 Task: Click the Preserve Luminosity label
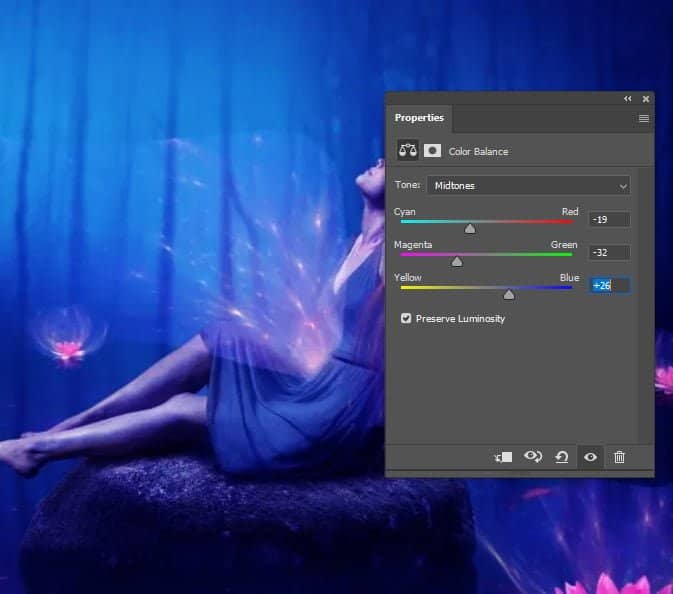[x=460, y=319]
